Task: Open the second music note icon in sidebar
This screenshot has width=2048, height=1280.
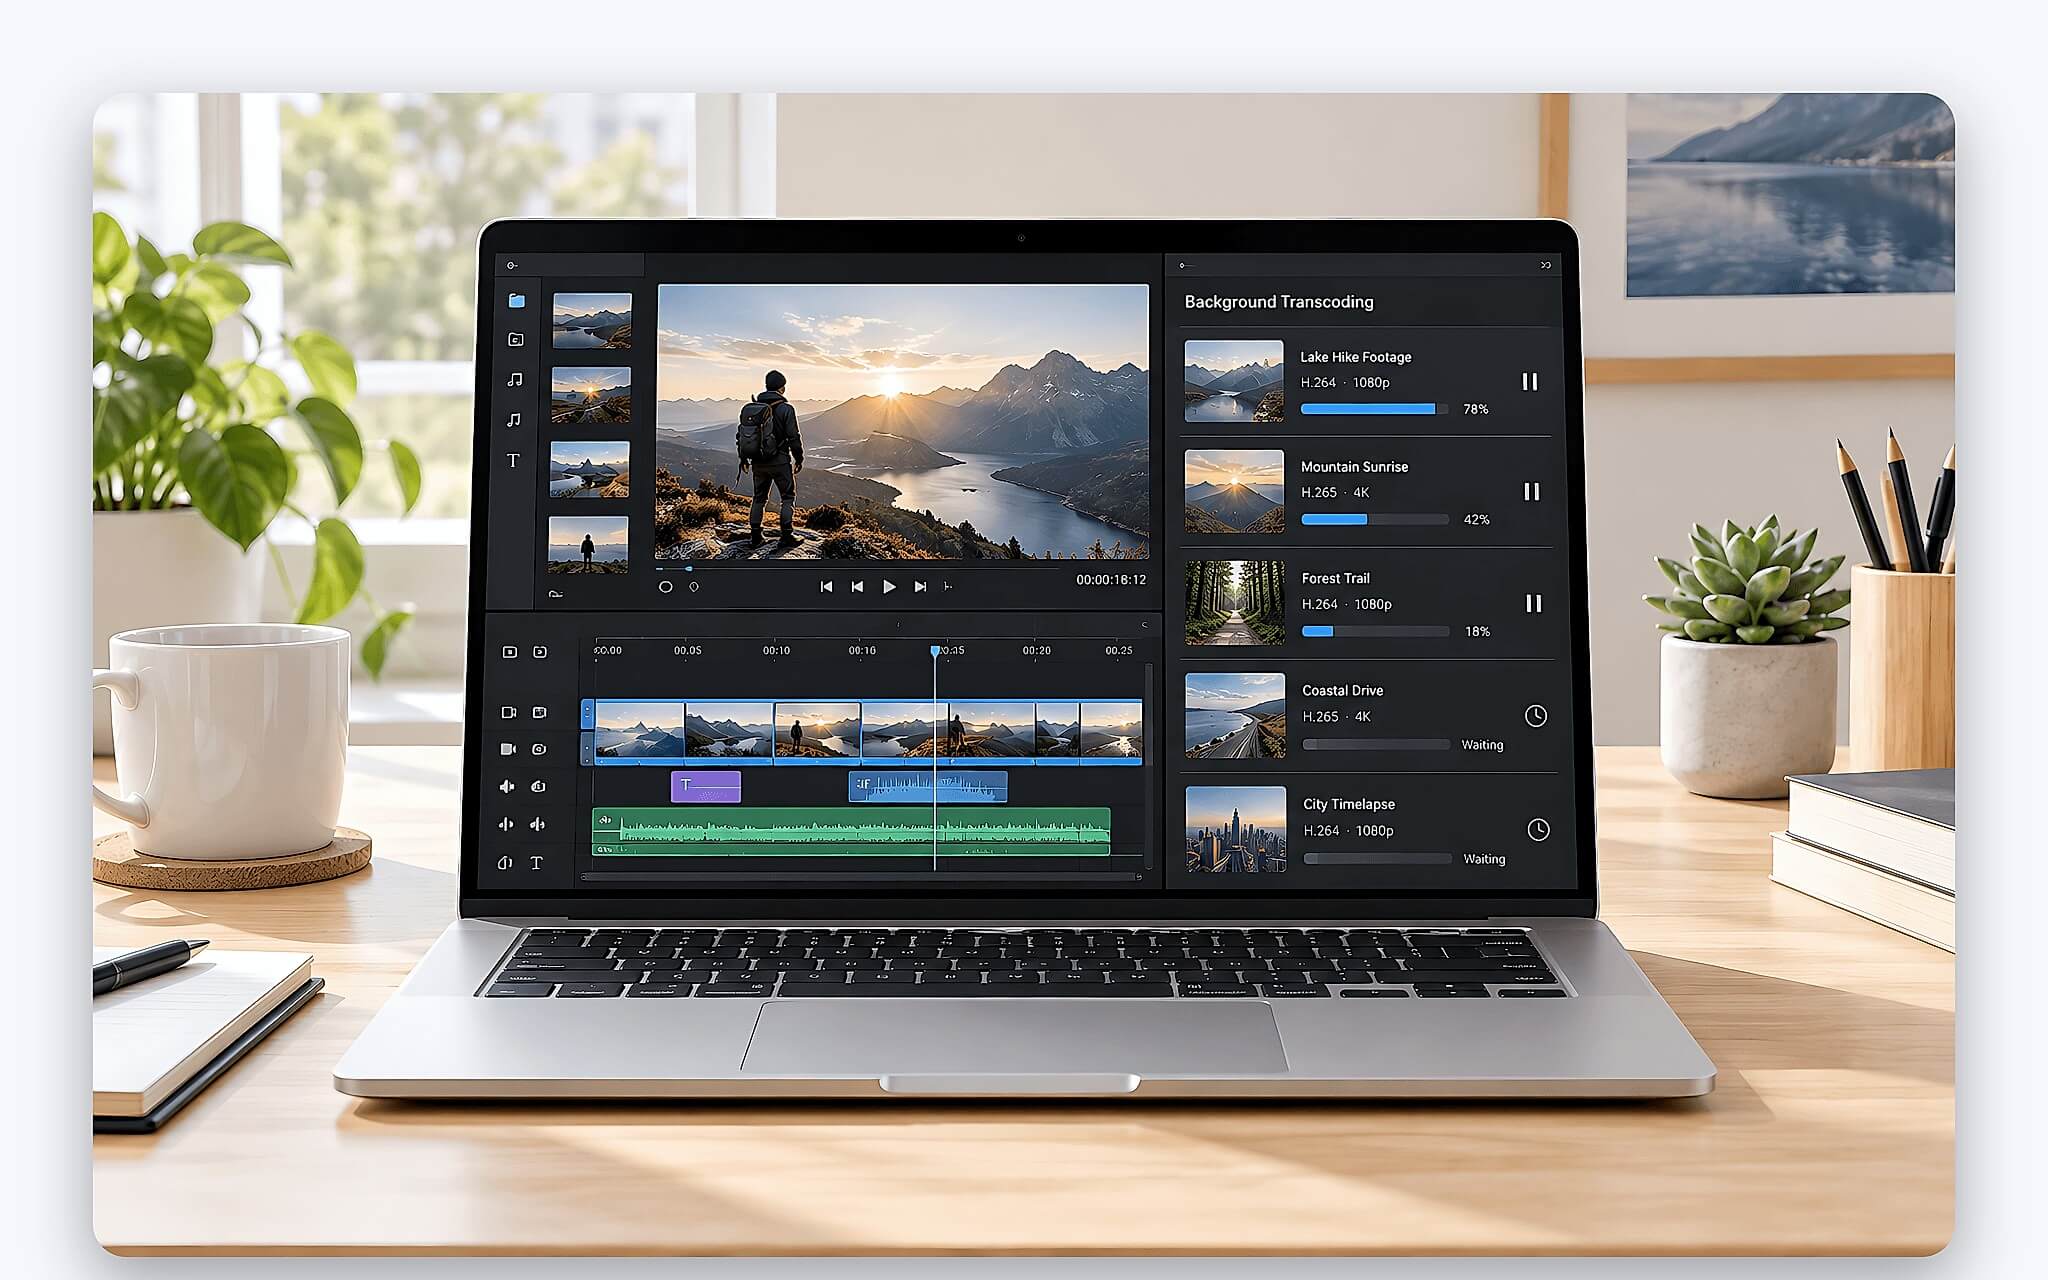Action: click(514, 420)
